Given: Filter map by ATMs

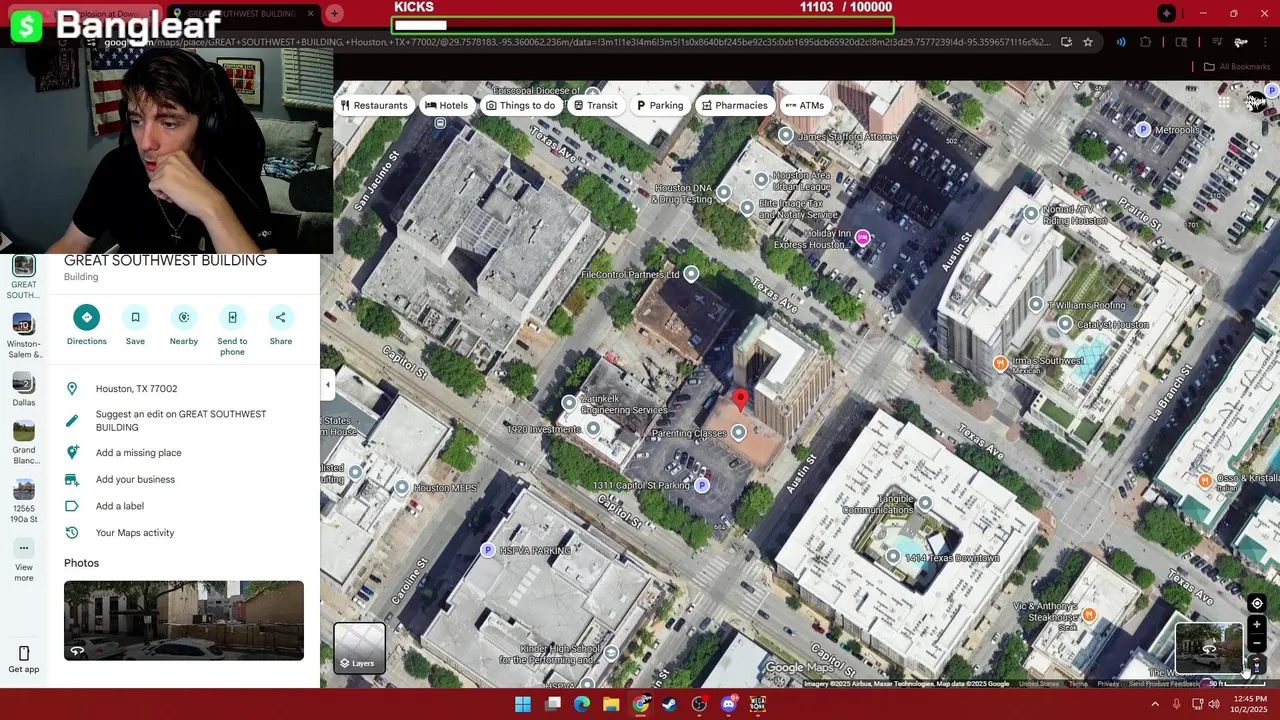Looking at the screenshot, I should point(804,106).
